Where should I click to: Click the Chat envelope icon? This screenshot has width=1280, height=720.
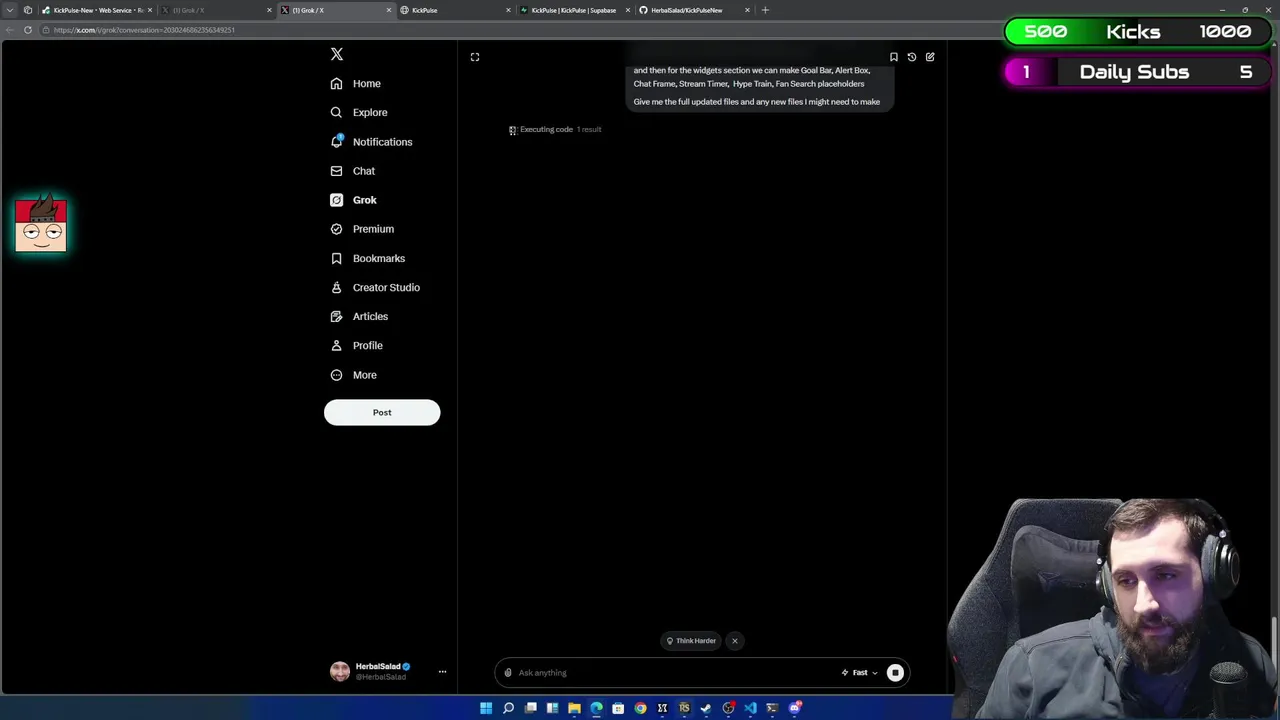coord(336,171)
